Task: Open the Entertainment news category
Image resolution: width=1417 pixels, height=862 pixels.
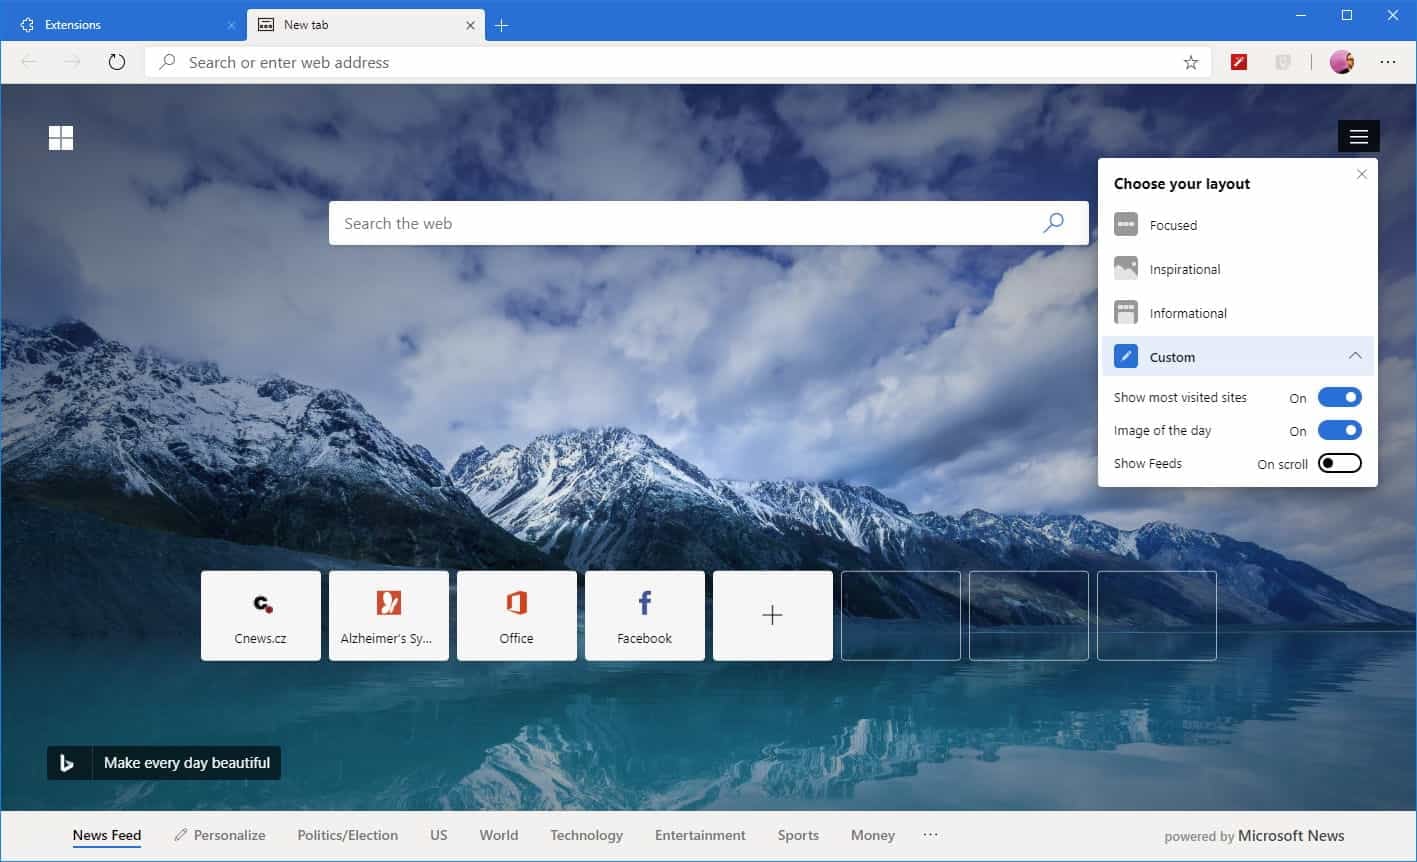Action: pyautogui.click(x=700, y=835)
